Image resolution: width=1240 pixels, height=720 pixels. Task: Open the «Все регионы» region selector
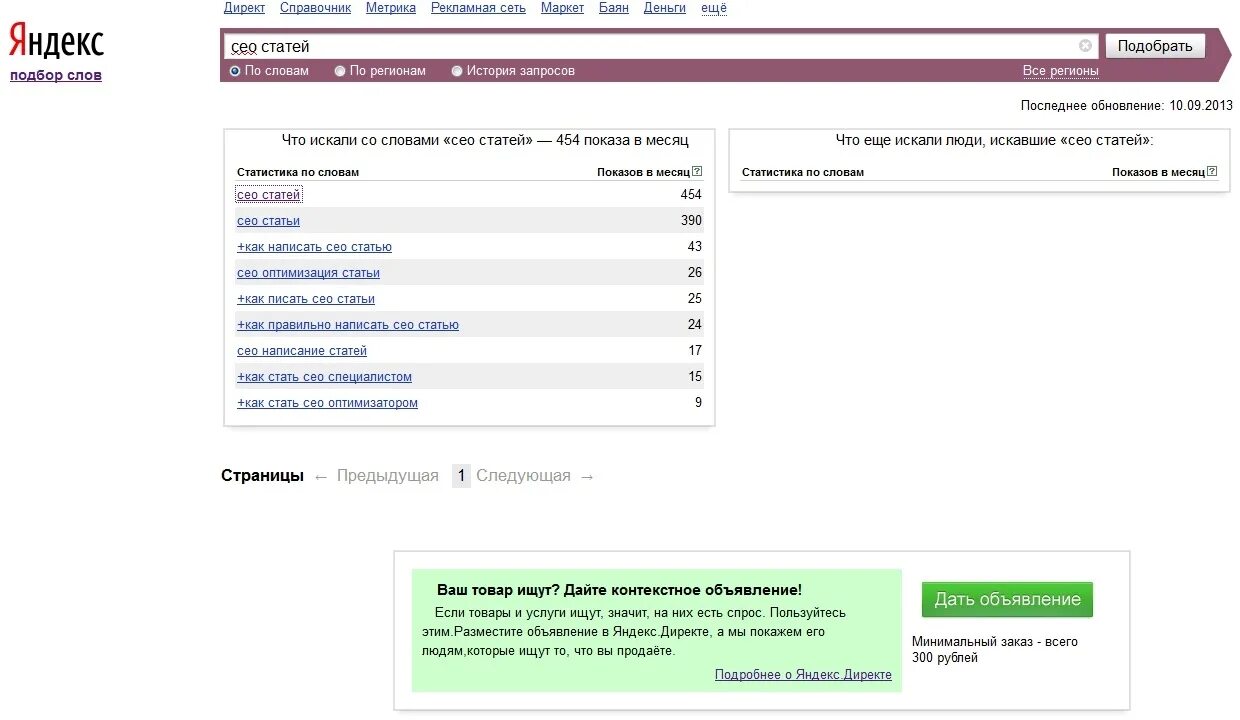point(1063,70)
